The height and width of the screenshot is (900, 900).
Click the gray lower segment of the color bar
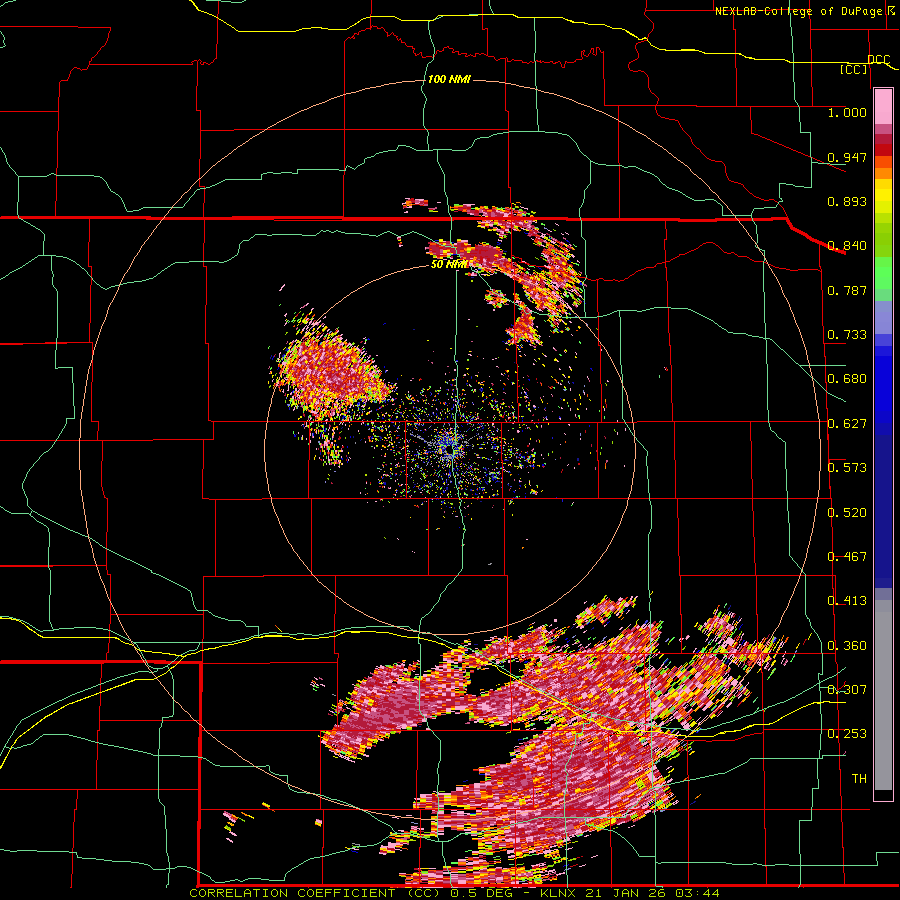tap(883, 695)
